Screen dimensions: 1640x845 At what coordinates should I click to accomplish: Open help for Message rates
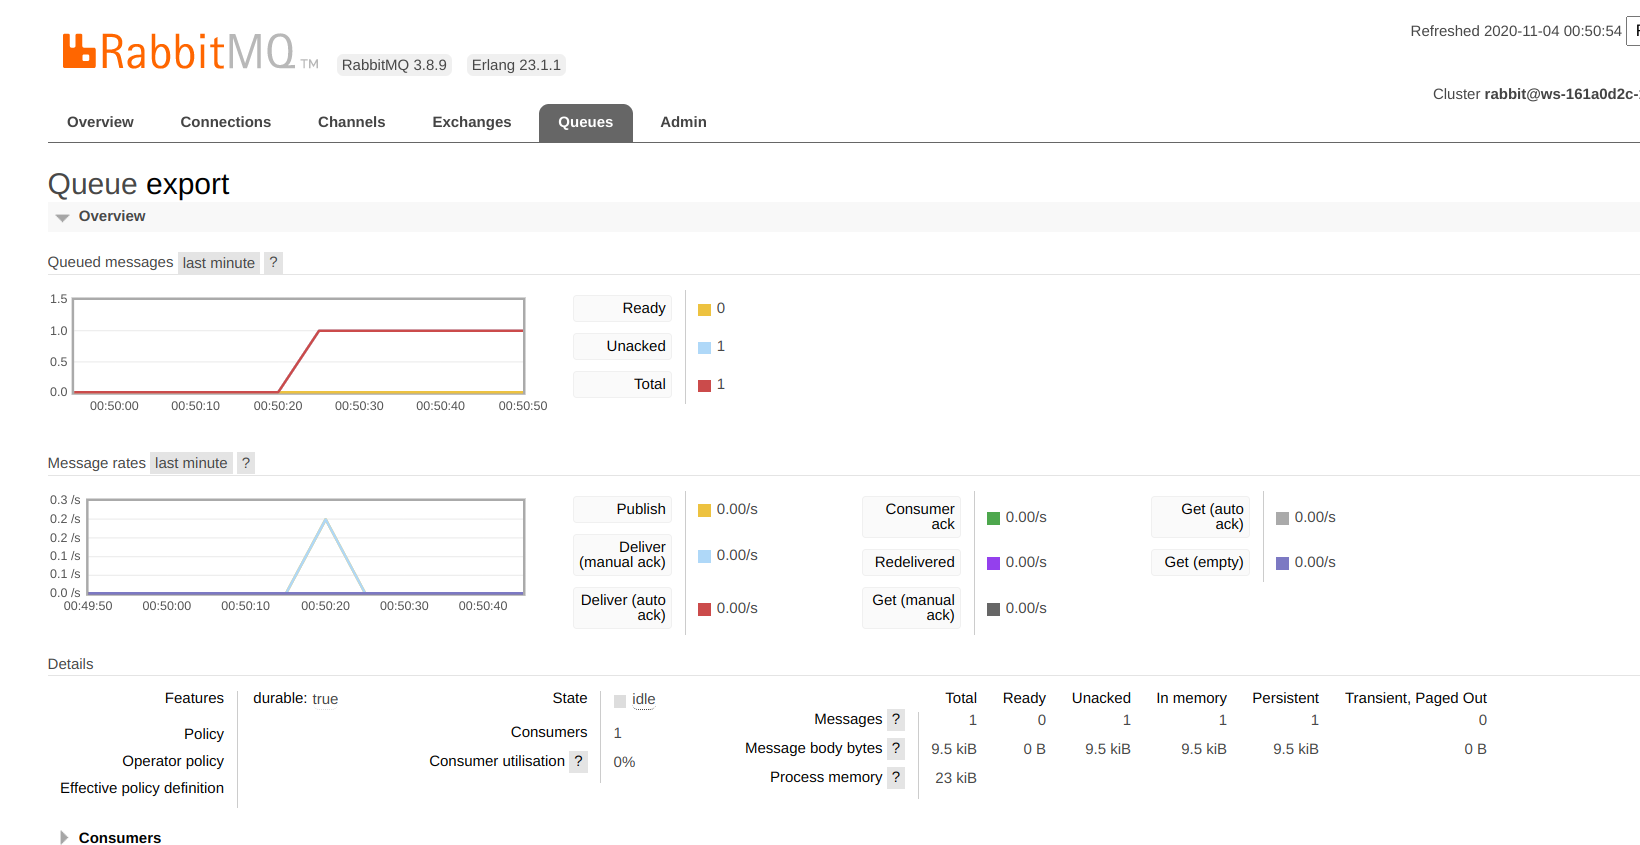click(246, 463)
